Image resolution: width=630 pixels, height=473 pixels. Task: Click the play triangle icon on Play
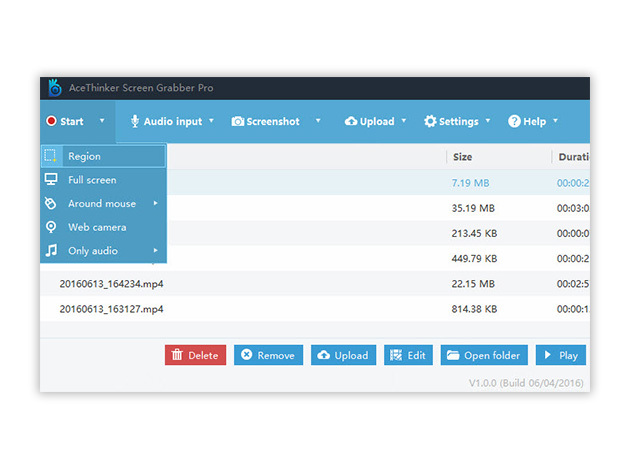[548, 355]
